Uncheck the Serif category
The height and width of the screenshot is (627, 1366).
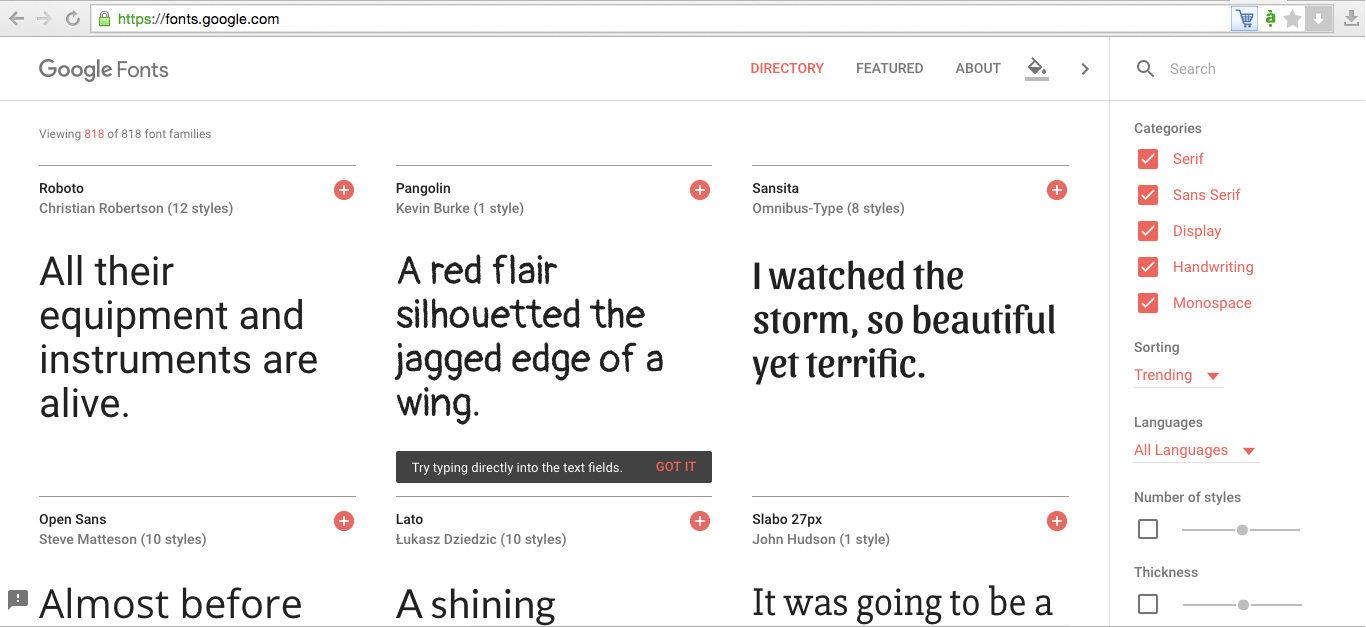click(1148, 159)
